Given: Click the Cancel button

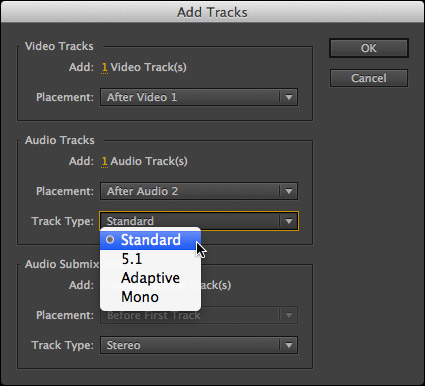Looking at the screenshot, I should click(369, 78).
